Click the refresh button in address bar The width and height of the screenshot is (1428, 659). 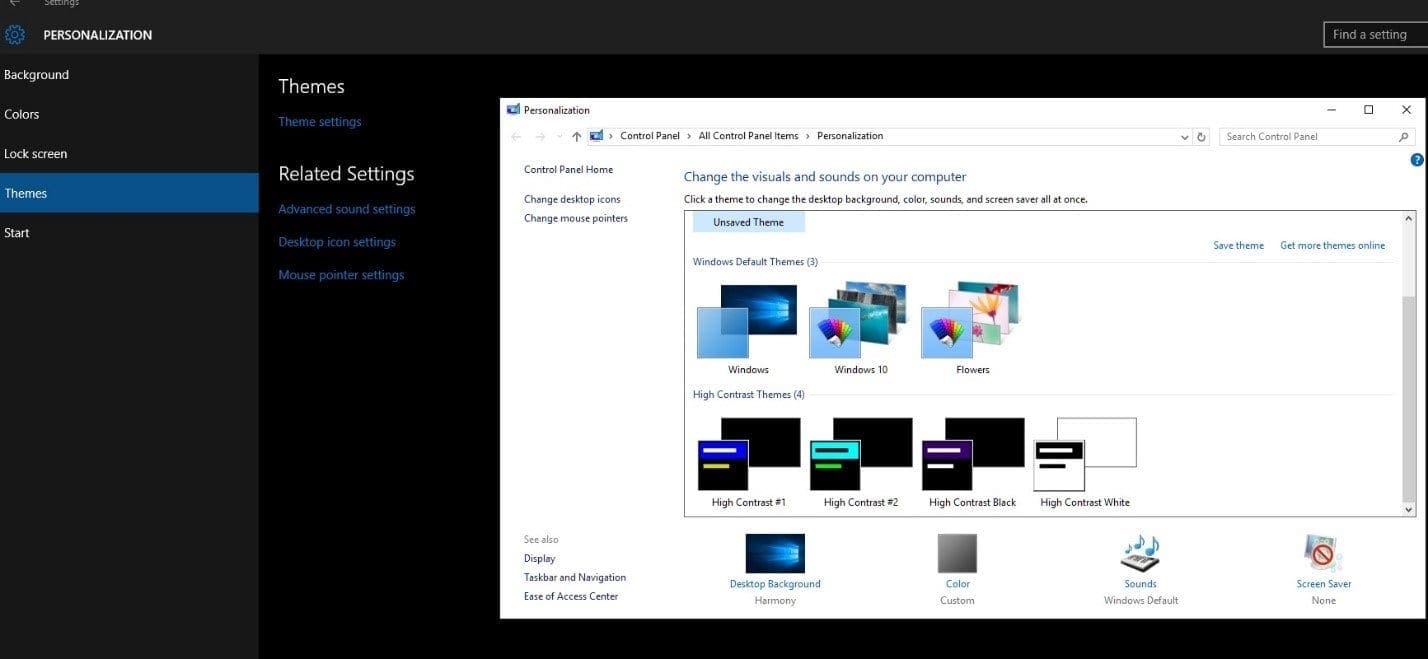coord(1202,137)
